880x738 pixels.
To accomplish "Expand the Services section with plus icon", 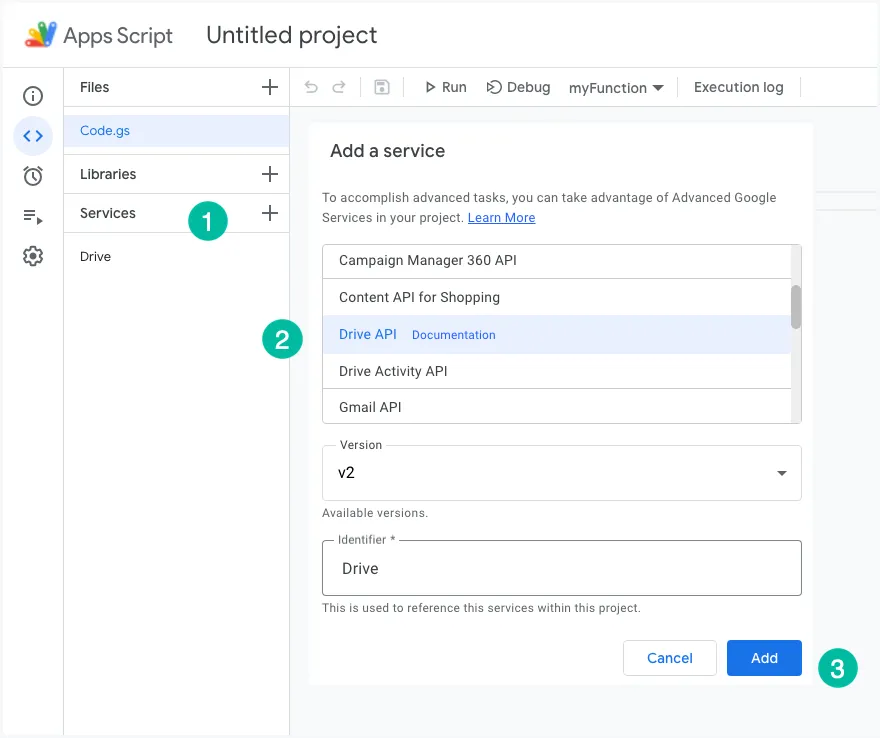I will pyautogui.click(x=270, y=213).
